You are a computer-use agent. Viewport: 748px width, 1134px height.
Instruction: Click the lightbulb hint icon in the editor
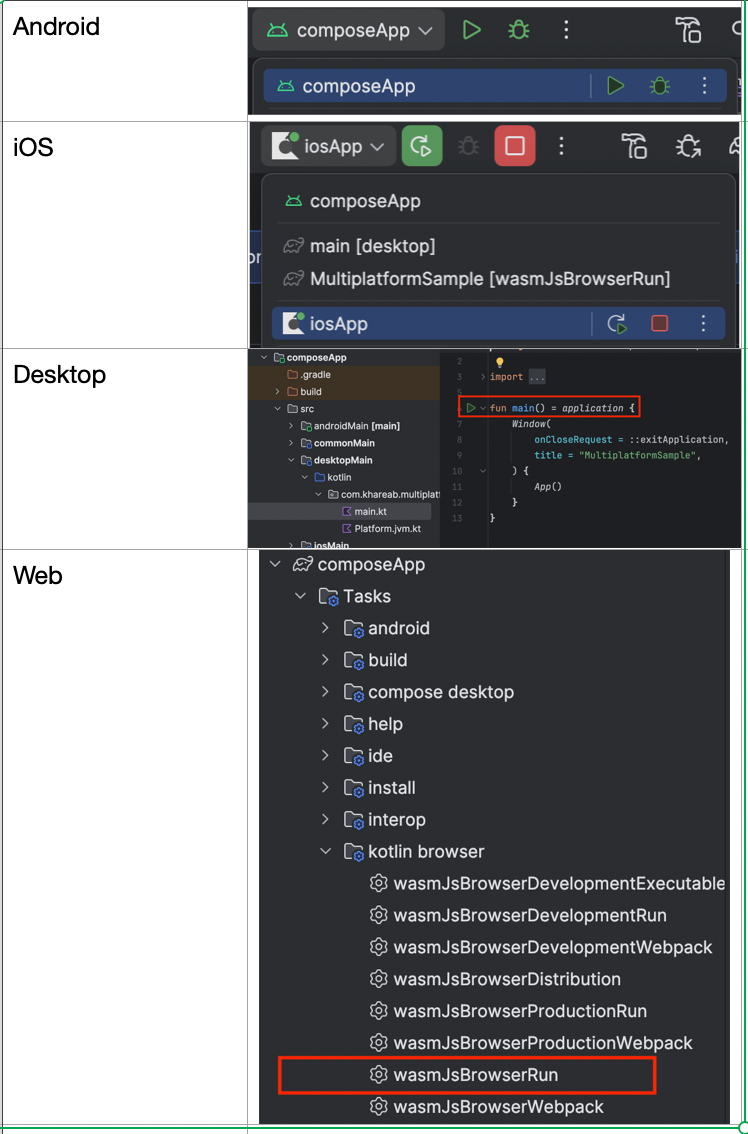[x=498, y=363]
